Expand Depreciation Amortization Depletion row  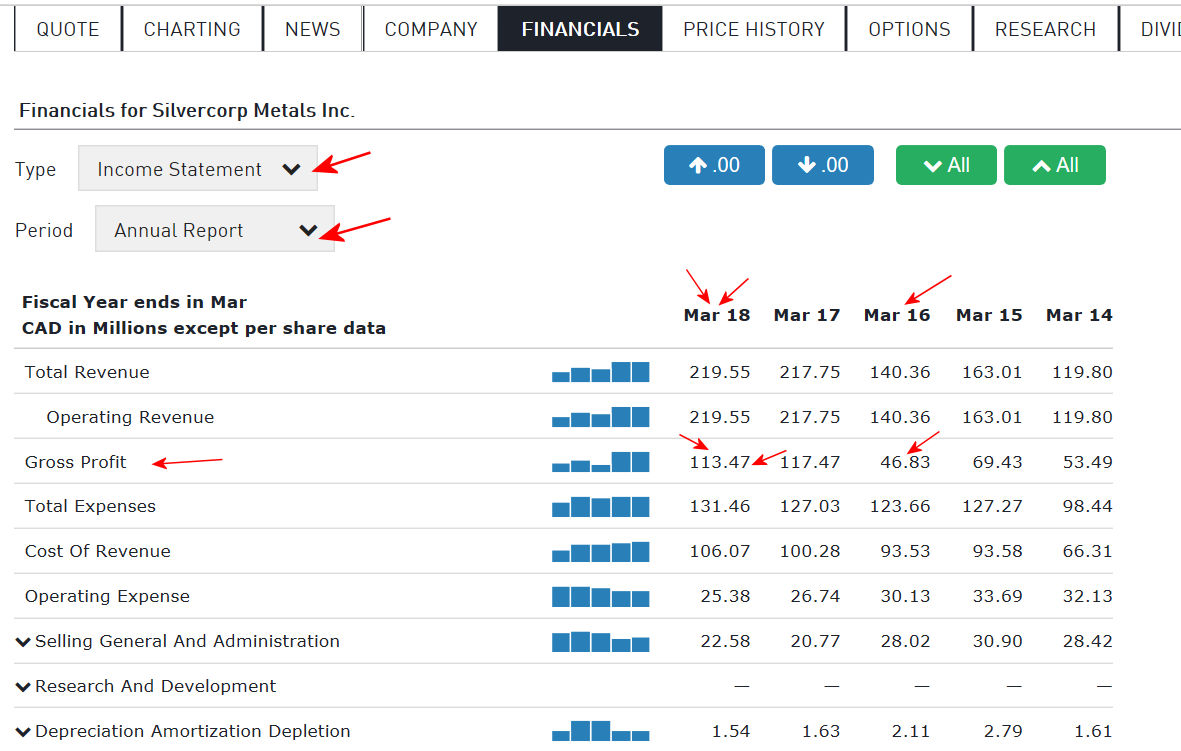click(23, 732)
